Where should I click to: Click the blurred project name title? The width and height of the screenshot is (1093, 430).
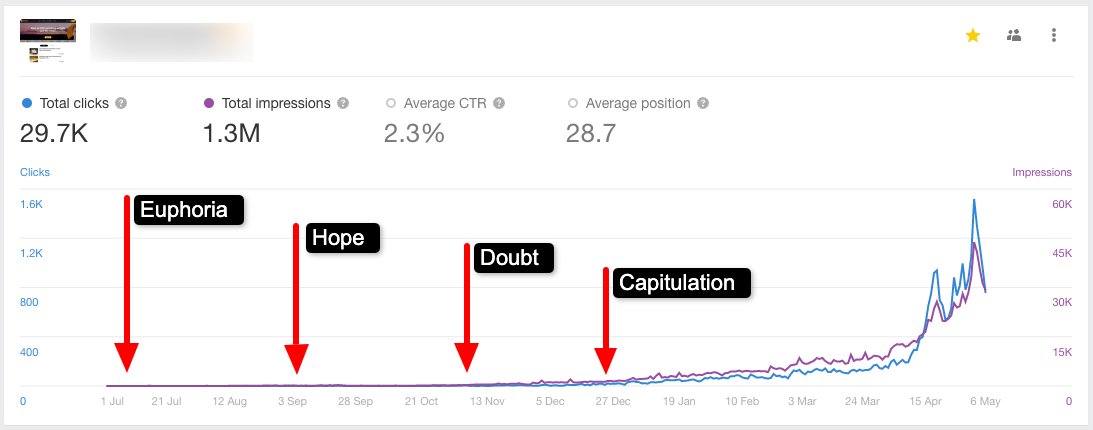click(x=172, y=42)
